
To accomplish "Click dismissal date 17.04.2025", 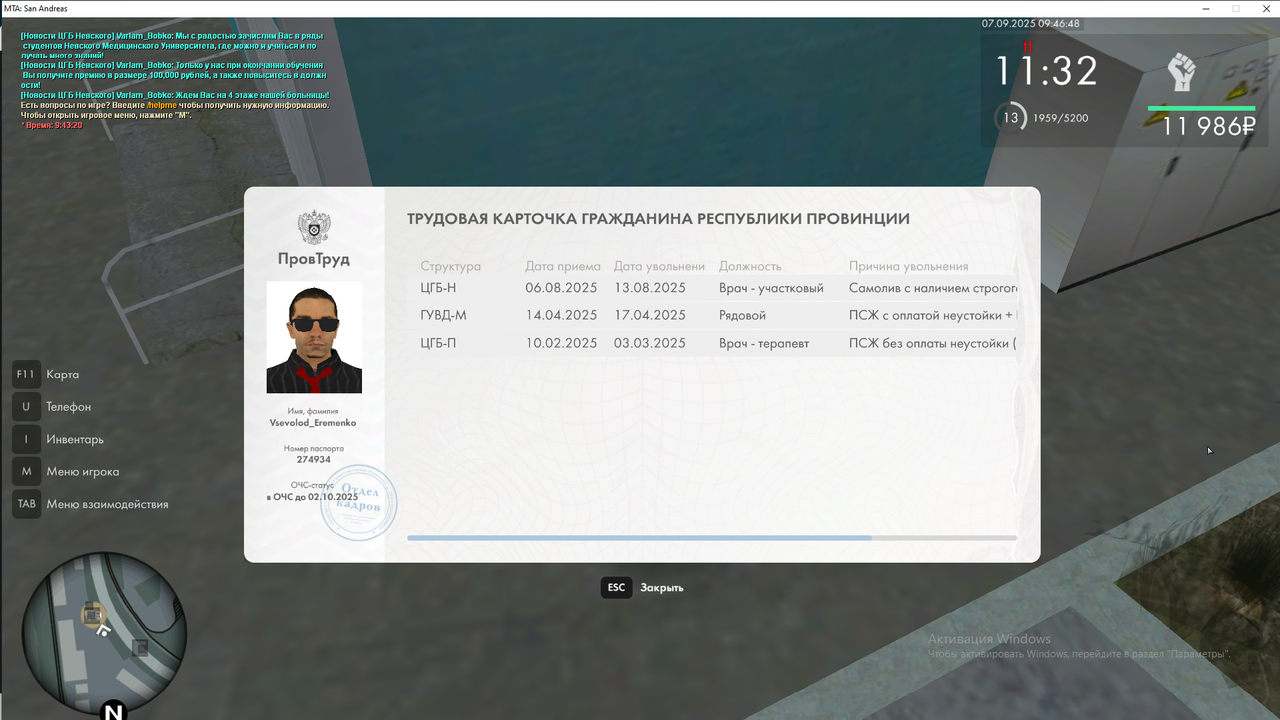I will 650,315.
